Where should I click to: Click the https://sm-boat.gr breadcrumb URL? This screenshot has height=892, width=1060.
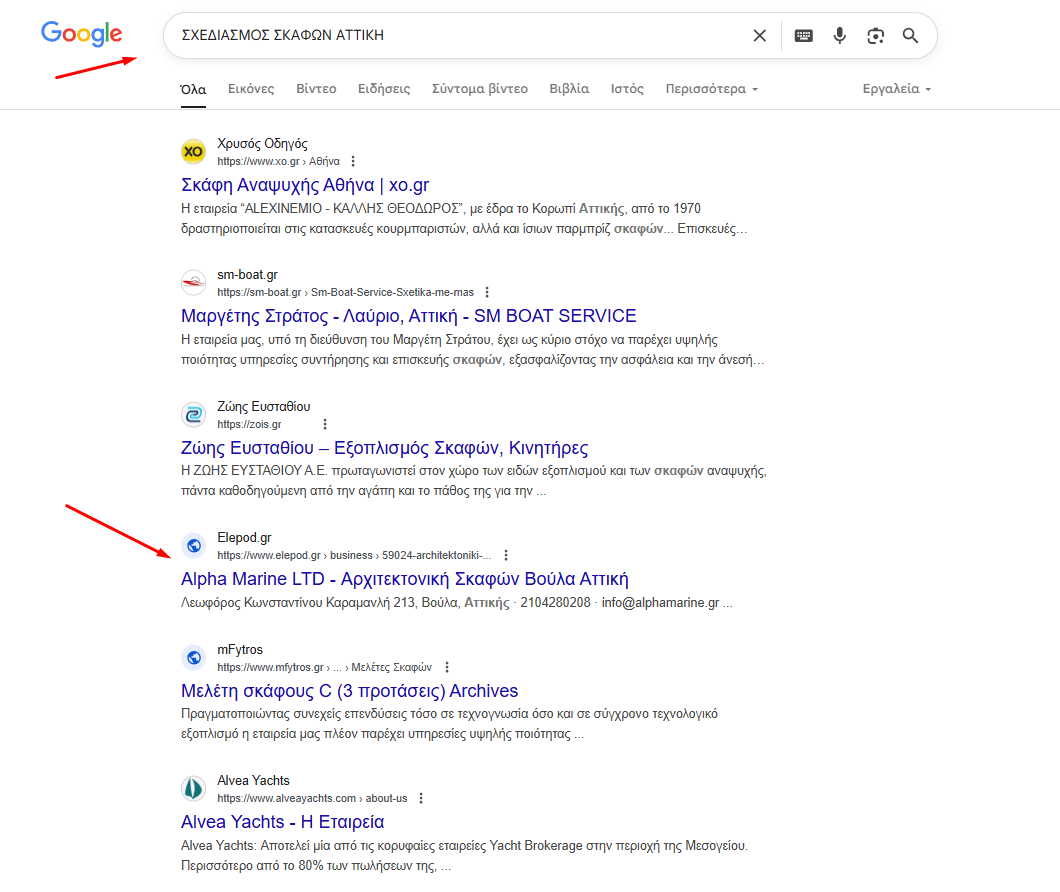[x=345, y=292]
